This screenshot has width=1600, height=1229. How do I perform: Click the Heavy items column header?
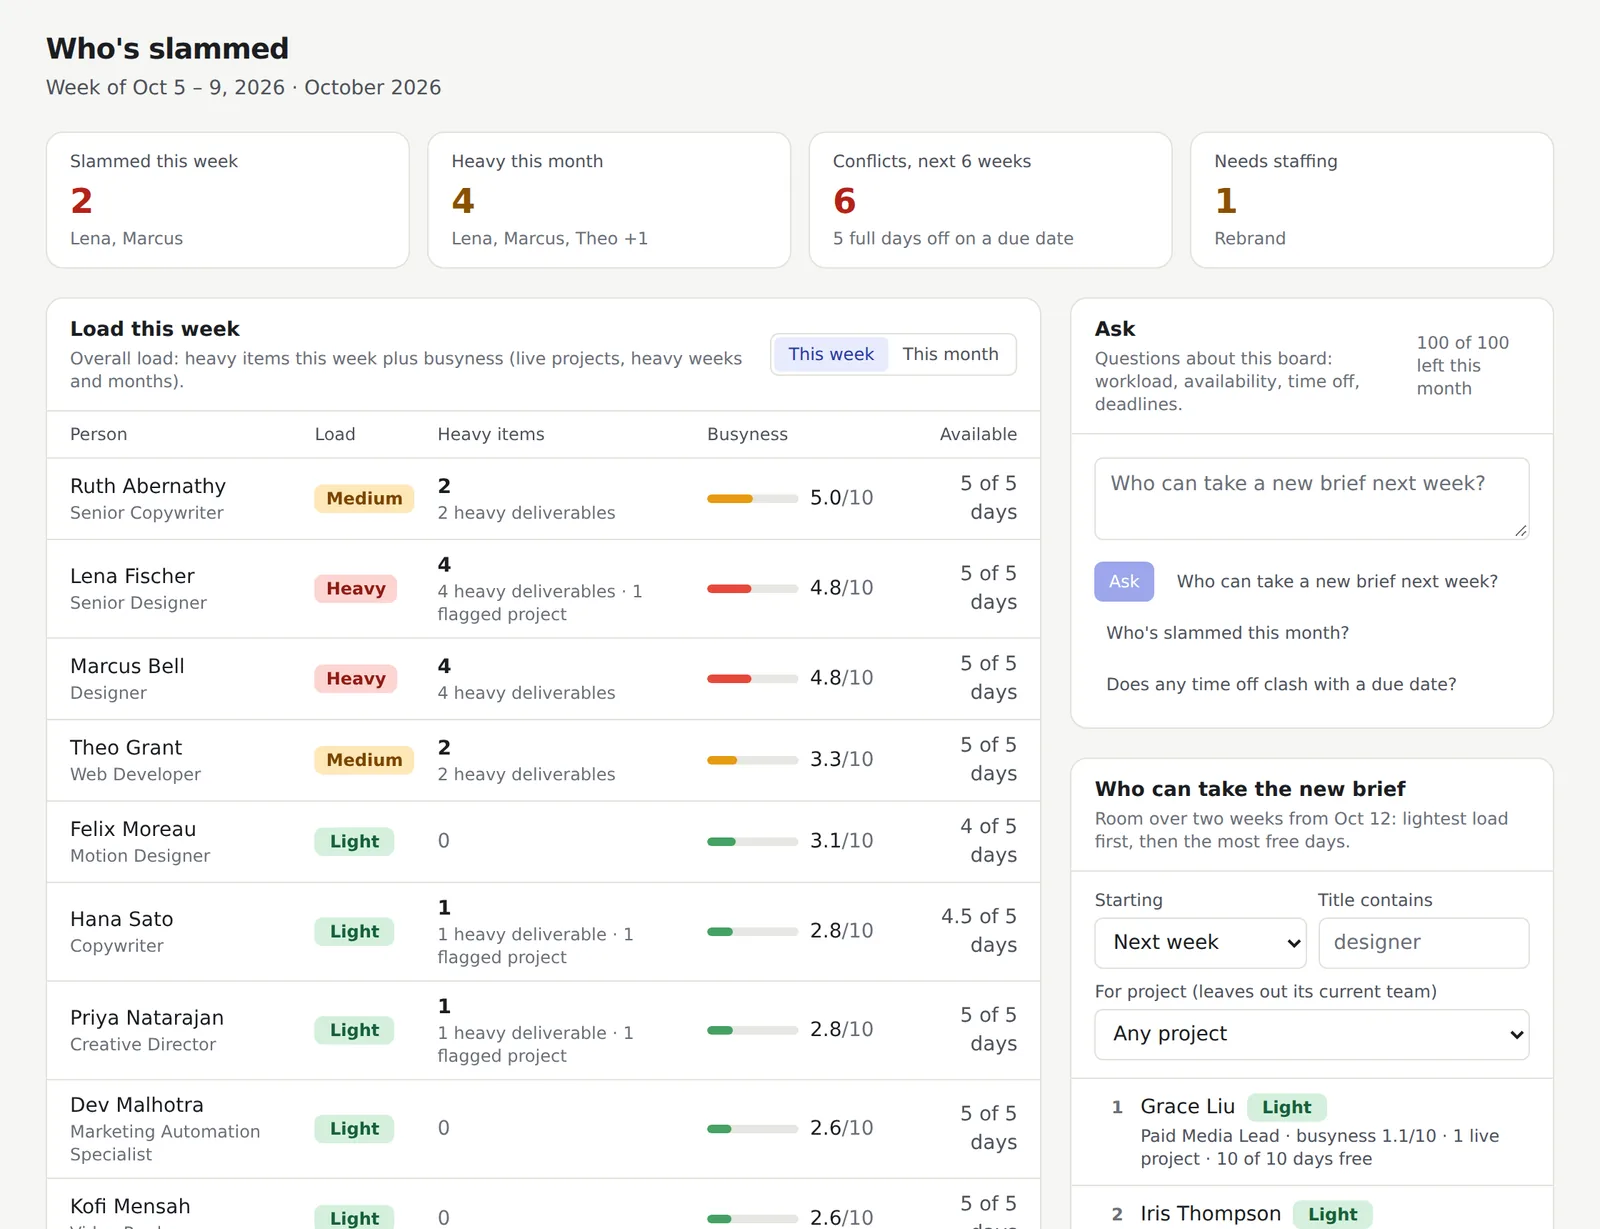point(491,434)
